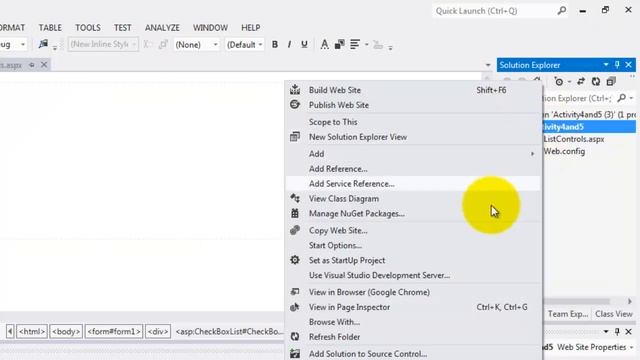Choose Use Visual Studio Development Server...
The width and height of the screenshot is (640, 360).
pos(413,276)
